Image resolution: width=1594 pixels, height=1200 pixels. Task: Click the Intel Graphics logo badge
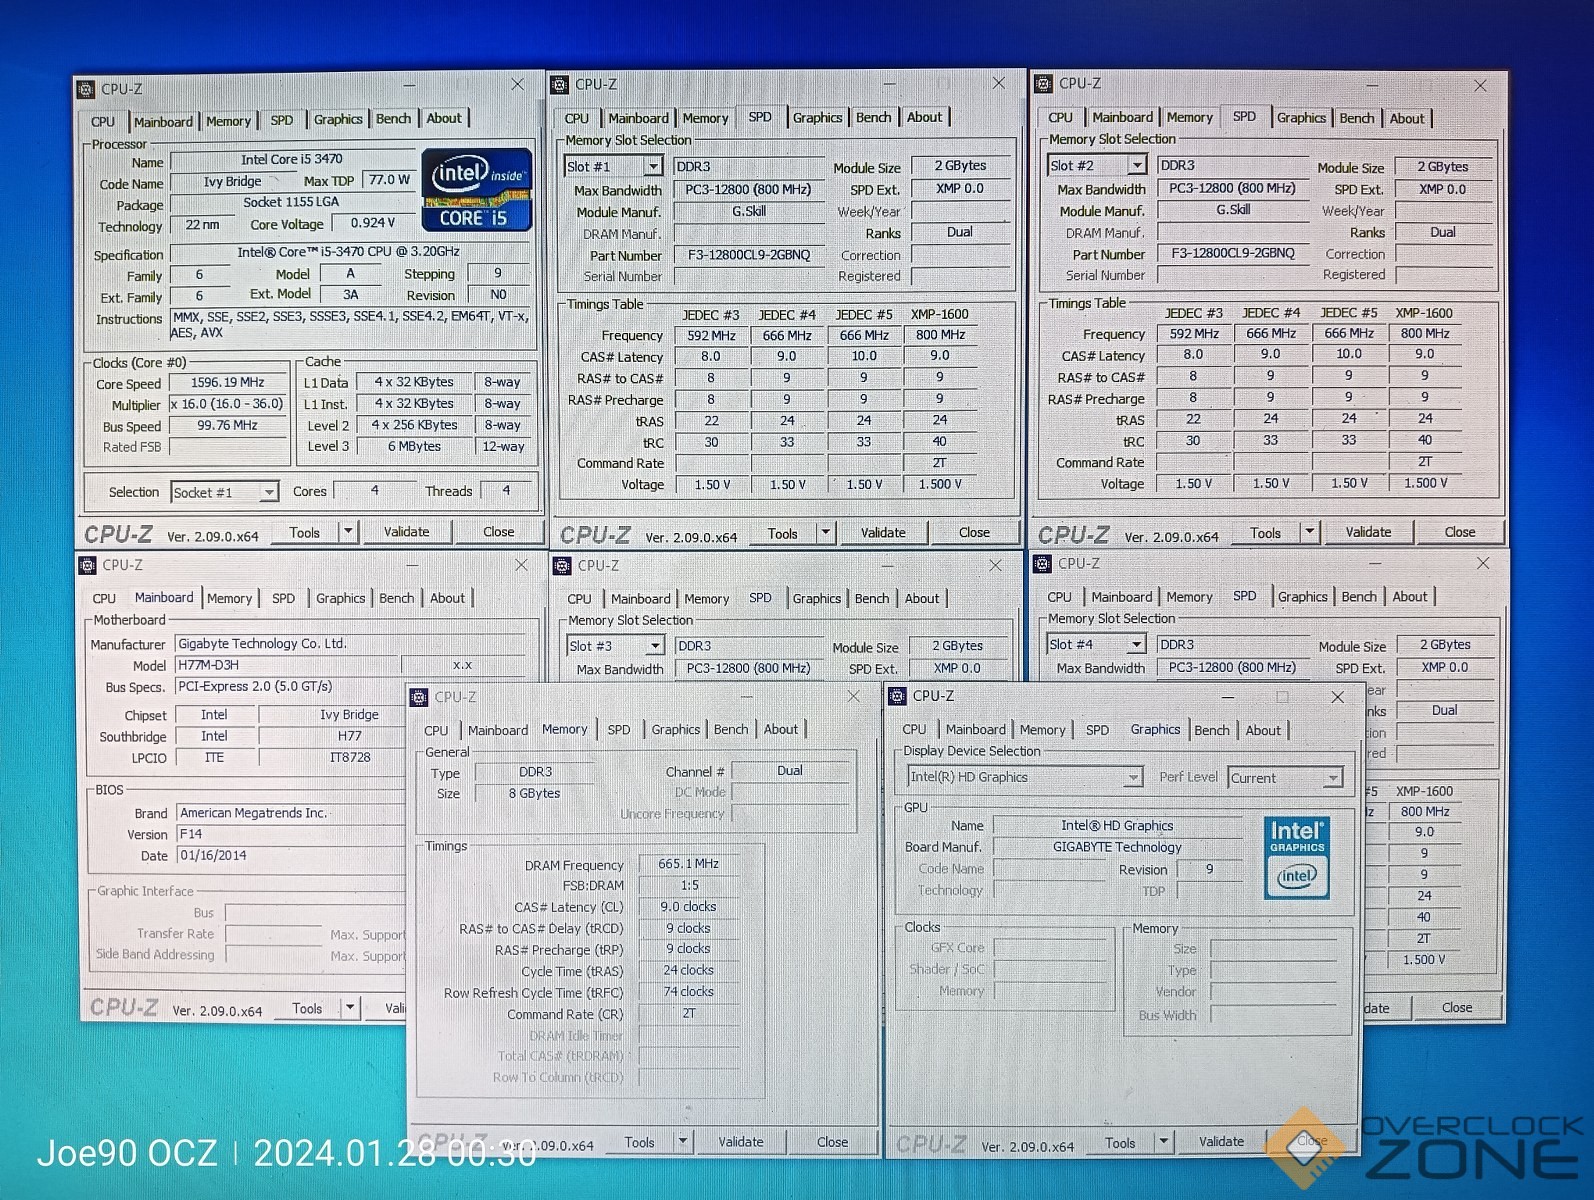click(1296, 857)
